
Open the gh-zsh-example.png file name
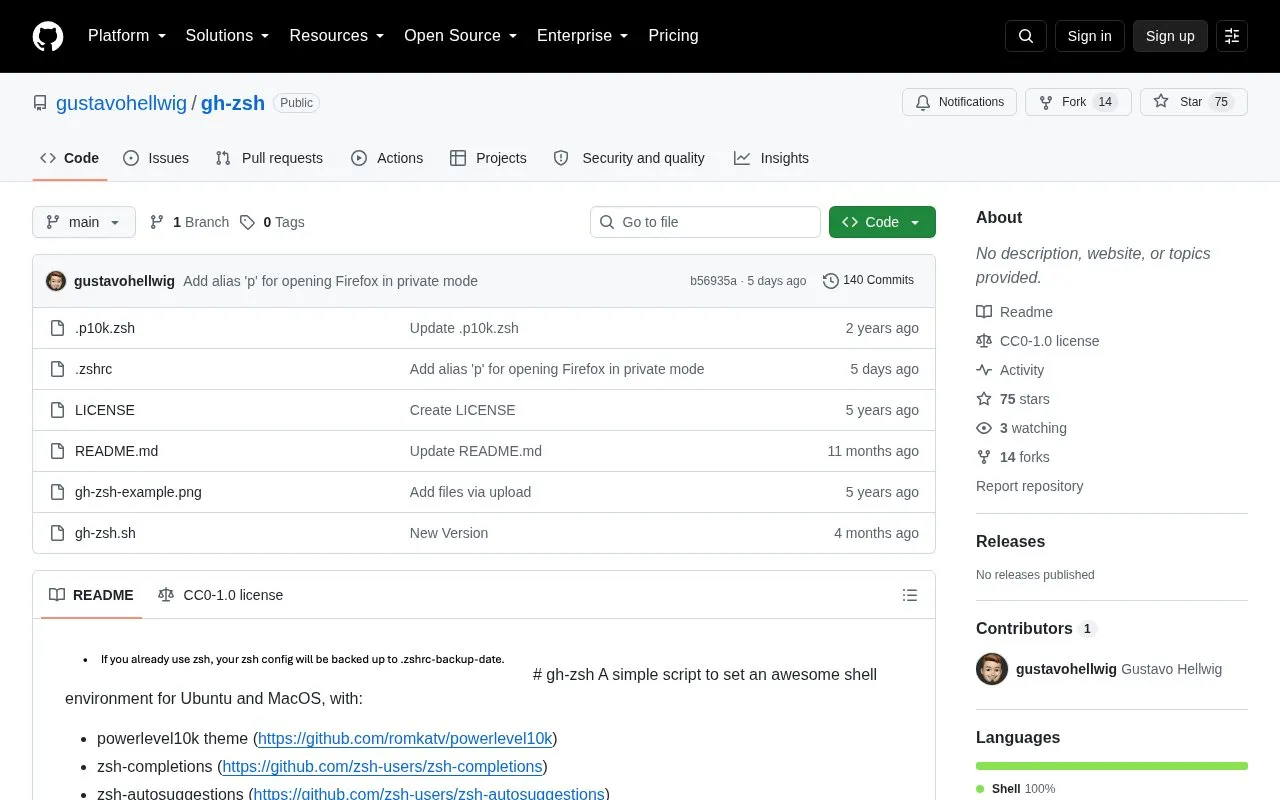(x=138, y=492)
